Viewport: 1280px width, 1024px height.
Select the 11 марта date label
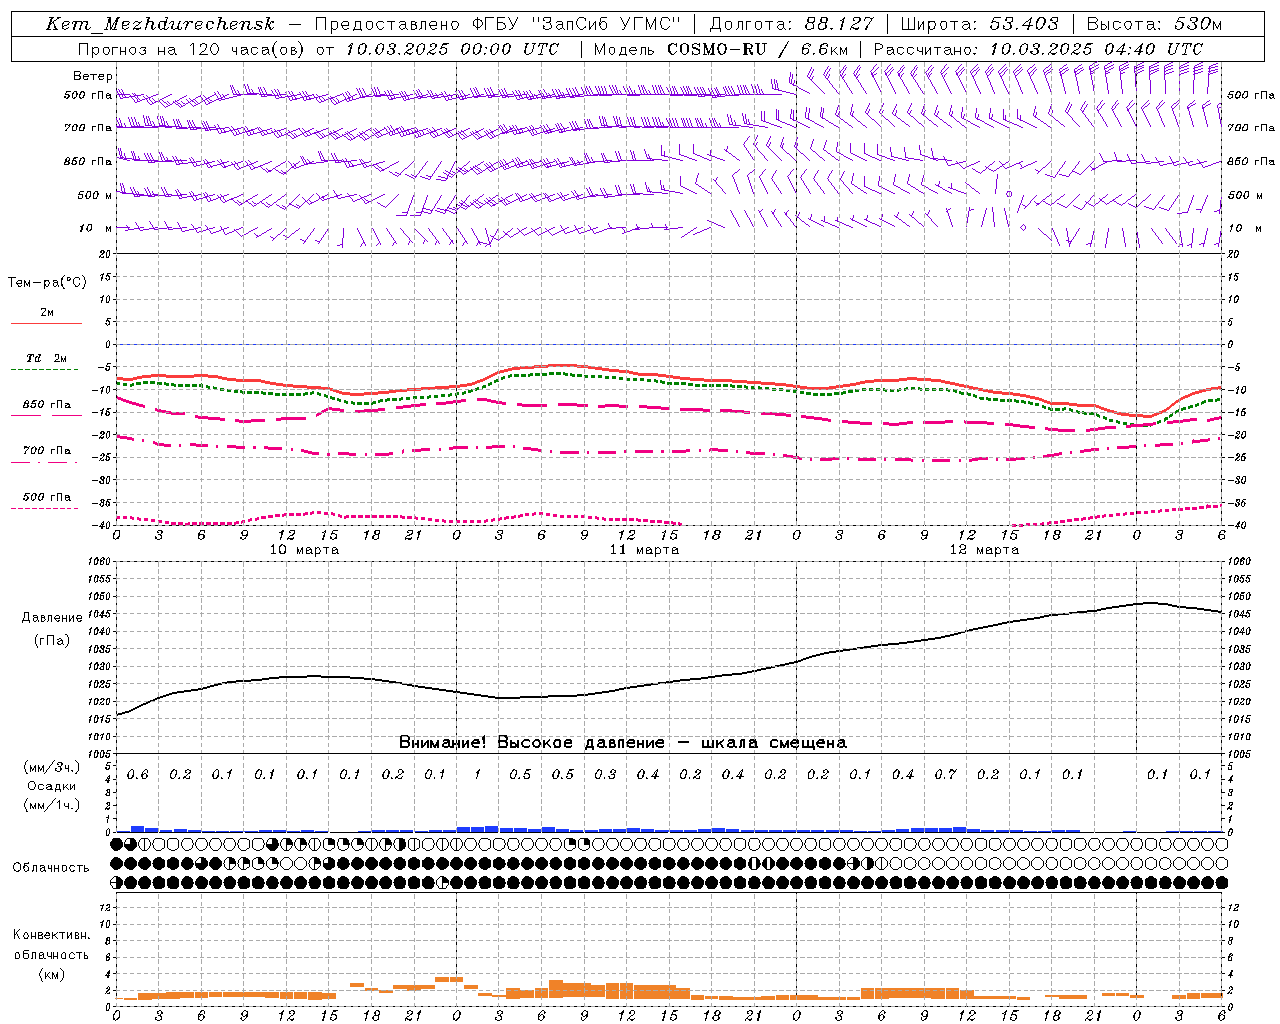coord(645,550)
